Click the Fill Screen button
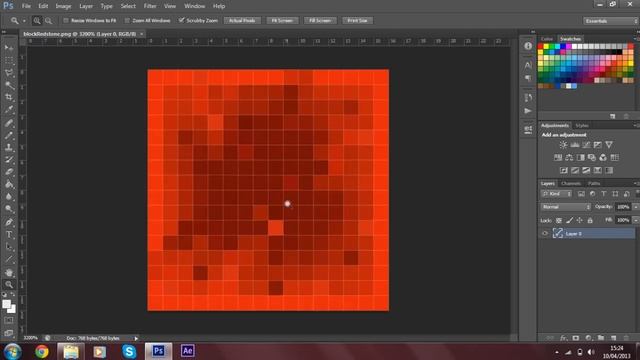The image size is (640, 360). point(320,20)
